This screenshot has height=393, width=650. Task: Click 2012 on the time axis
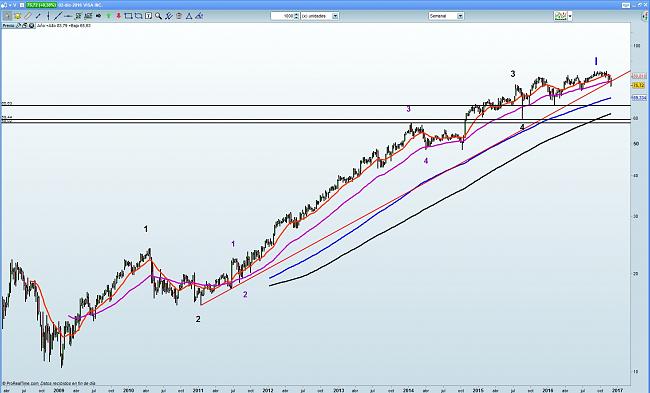pos(268,390)
